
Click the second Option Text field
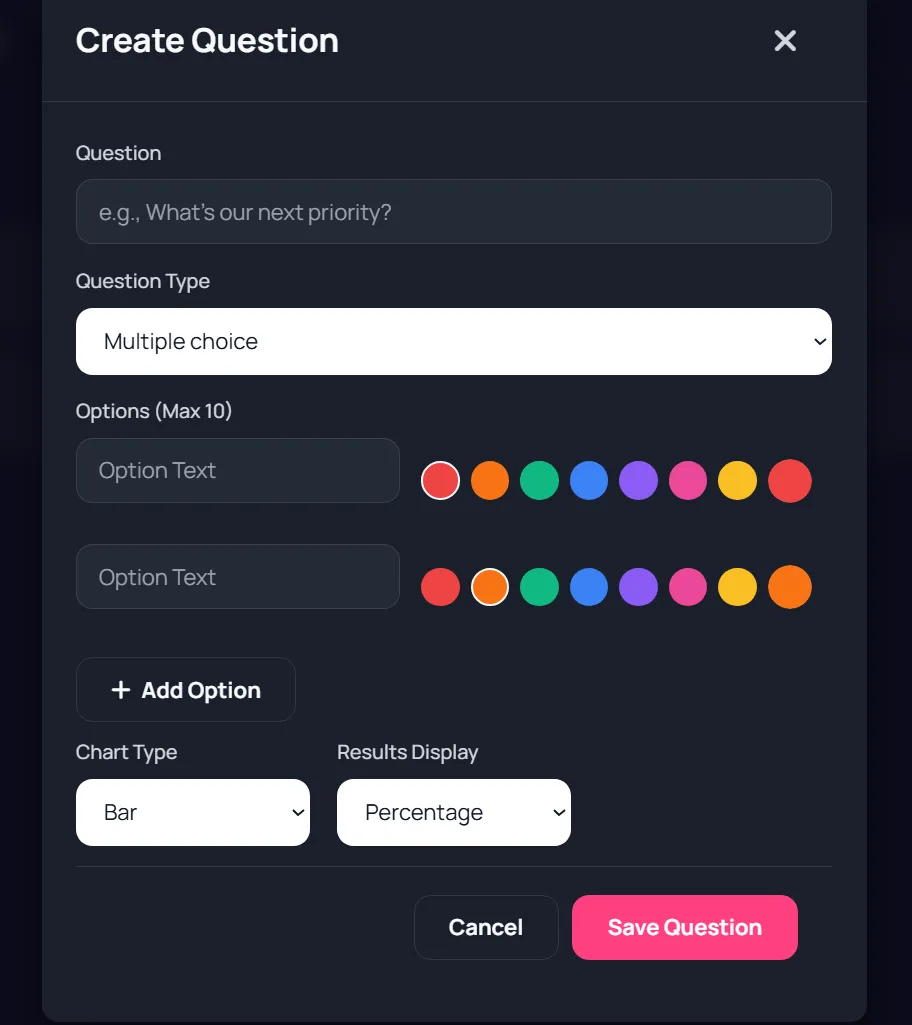click(237, 576)
